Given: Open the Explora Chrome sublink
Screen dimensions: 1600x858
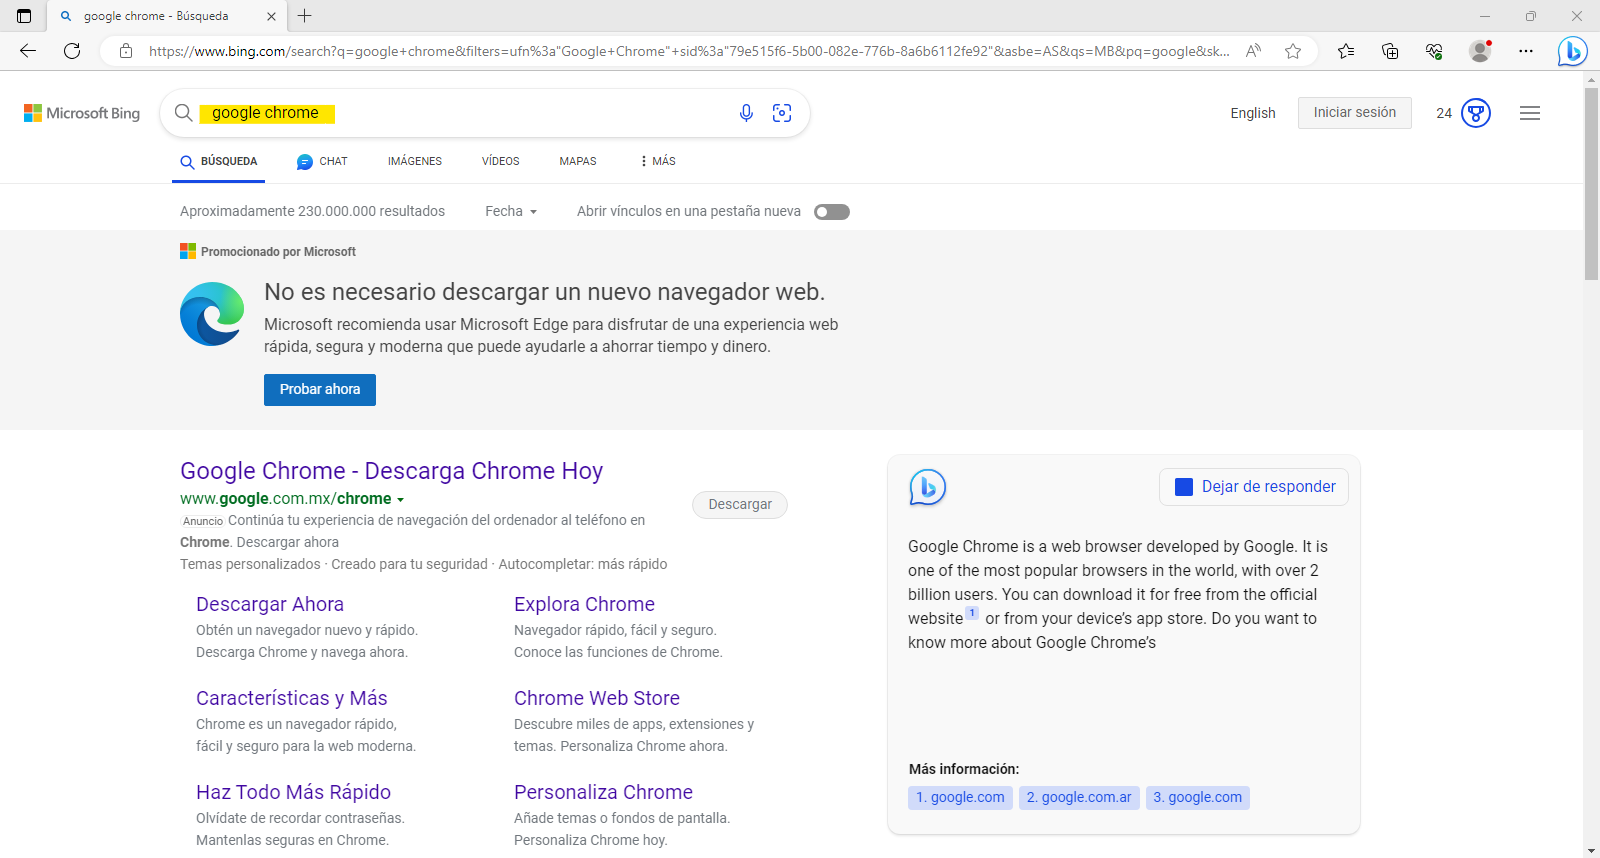Looking at the screenshot, I should [584, 604].
